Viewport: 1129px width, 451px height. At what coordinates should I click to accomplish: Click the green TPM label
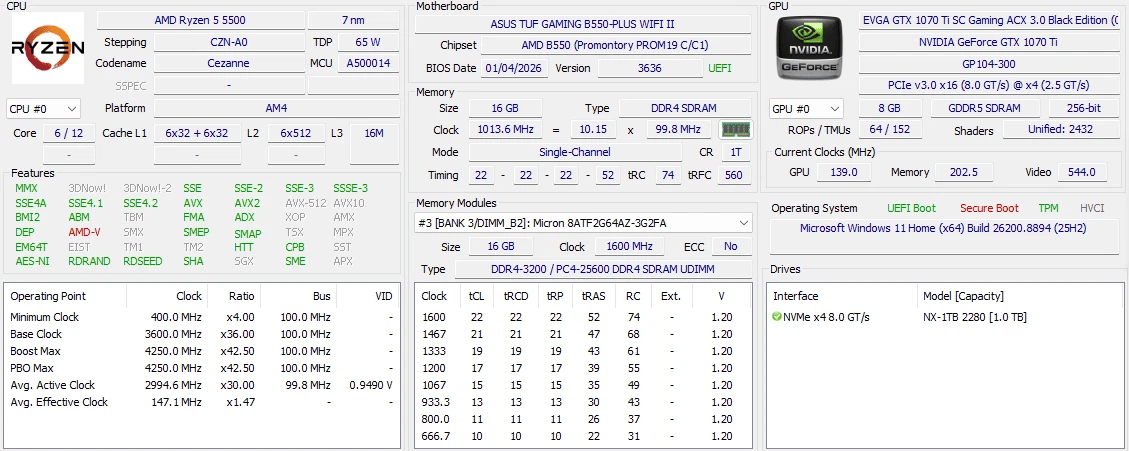point(1048,208)
